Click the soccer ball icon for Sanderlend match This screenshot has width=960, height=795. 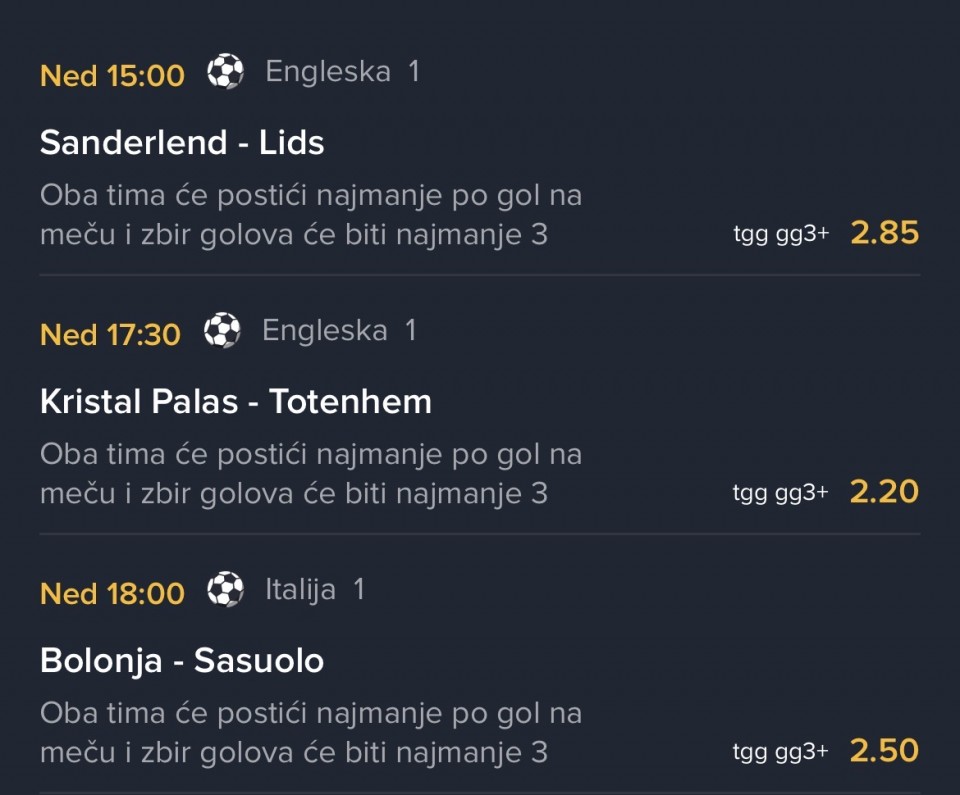point(225,72)
